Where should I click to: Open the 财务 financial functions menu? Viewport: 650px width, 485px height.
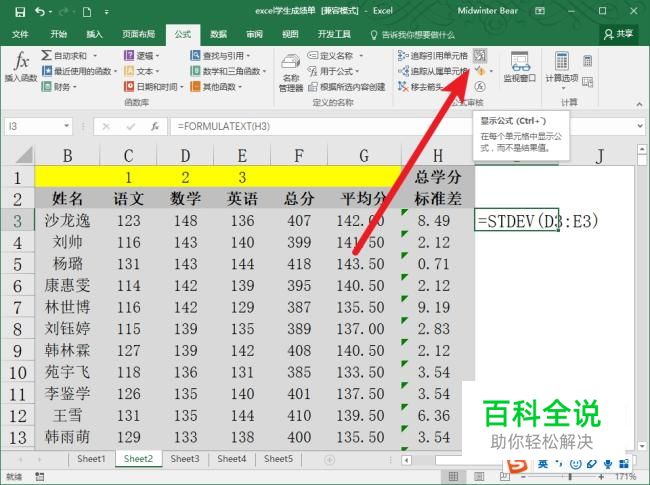click(x=59, y=87)
